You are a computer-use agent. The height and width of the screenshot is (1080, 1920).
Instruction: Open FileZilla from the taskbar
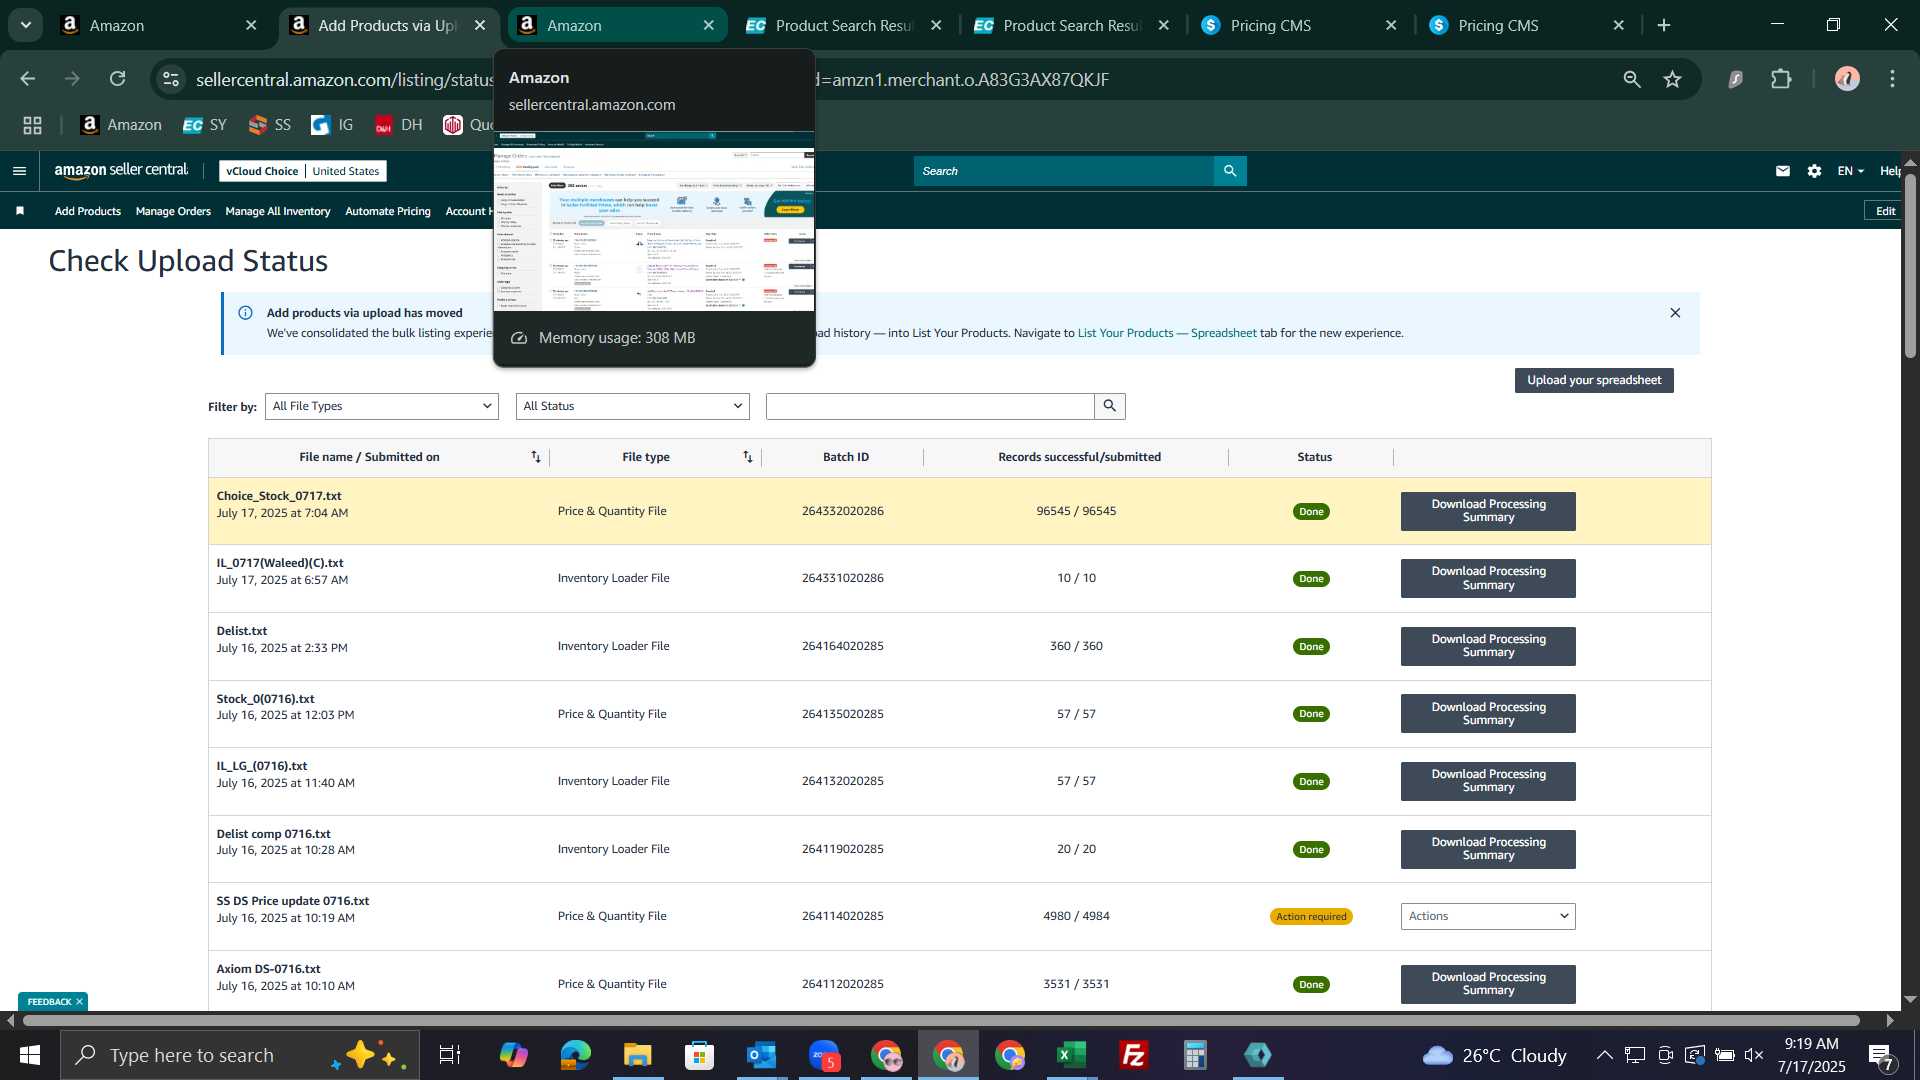[1133, 1055]
